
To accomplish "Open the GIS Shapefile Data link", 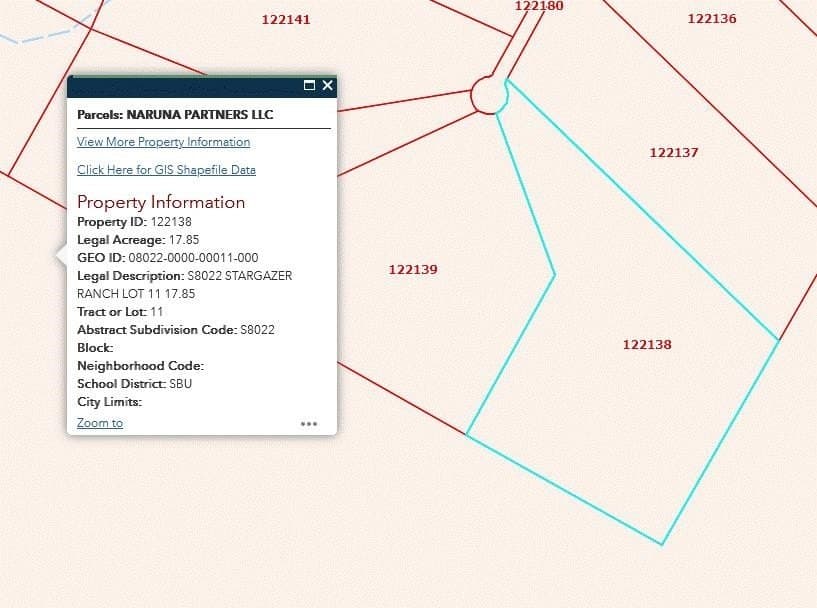I will [166, 170].
